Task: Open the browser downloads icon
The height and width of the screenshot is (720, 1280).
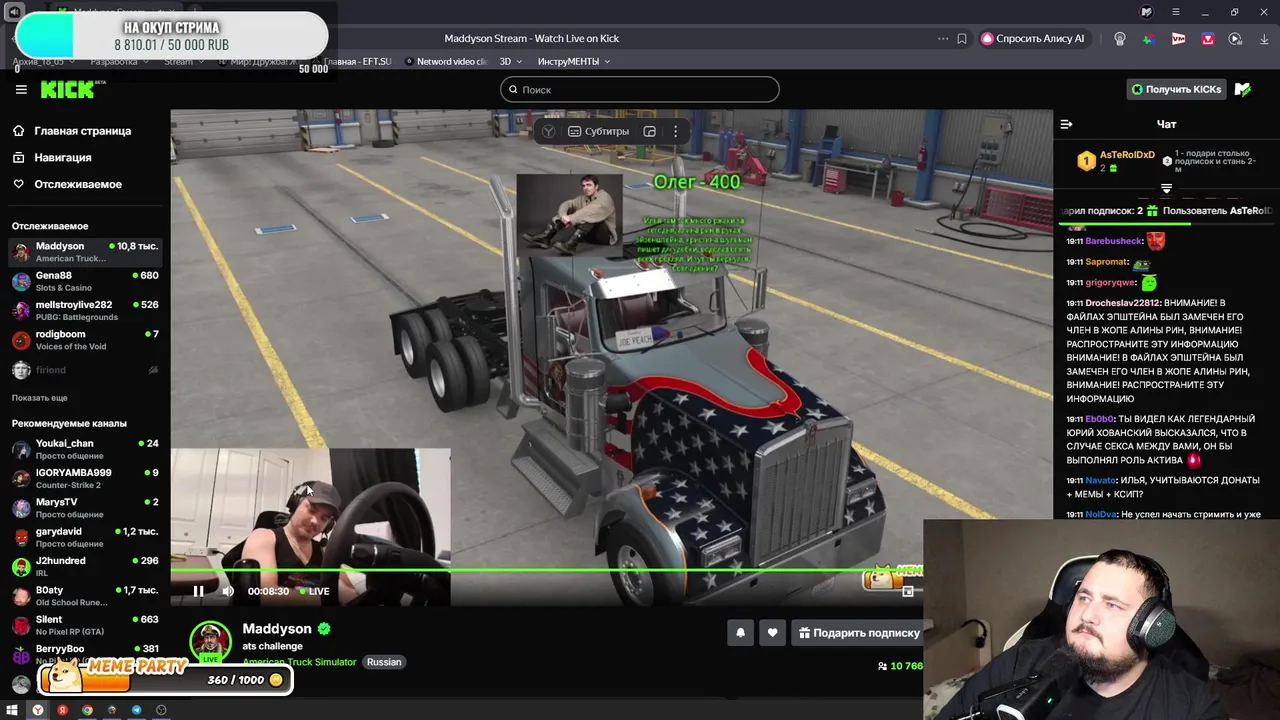Action: [x=1265, y=38]
